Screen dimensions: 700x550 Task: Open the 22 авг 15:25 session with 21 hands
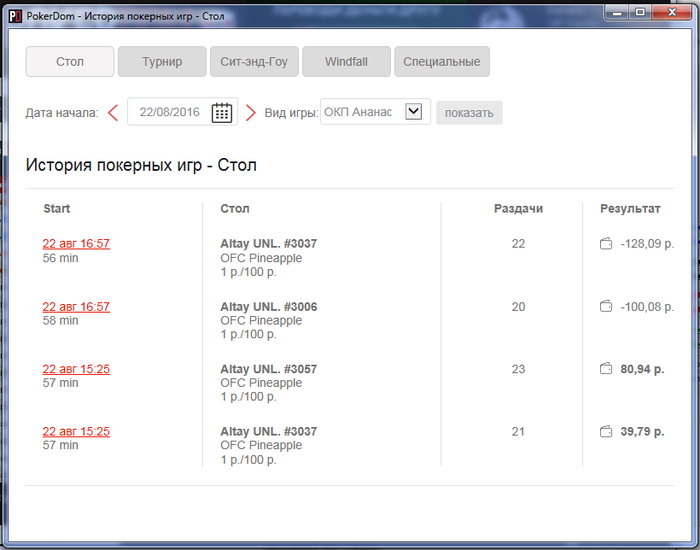point(76,432)
